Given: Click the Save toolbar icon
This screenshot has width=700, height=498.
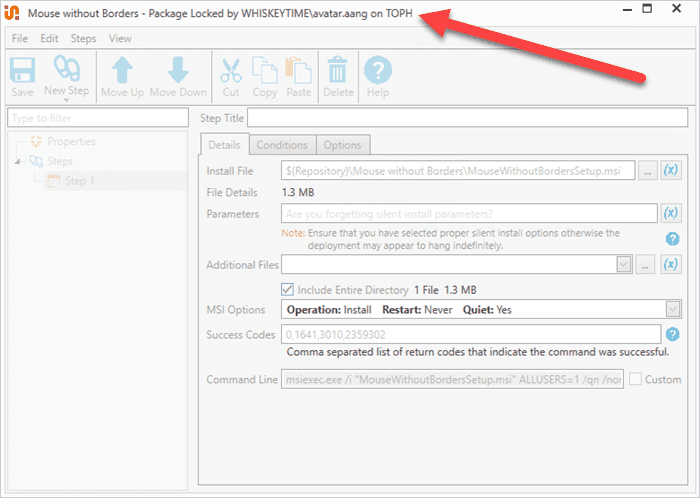Looking at the screenshot, I should point(22,71).
